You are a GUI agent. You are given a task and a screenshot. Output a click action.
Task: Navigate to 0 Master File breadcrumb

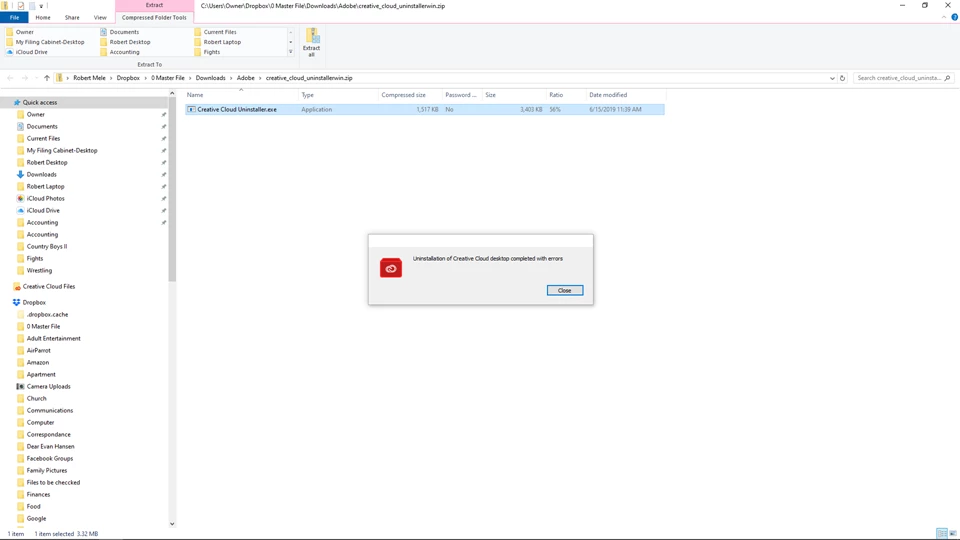[168, 78]
